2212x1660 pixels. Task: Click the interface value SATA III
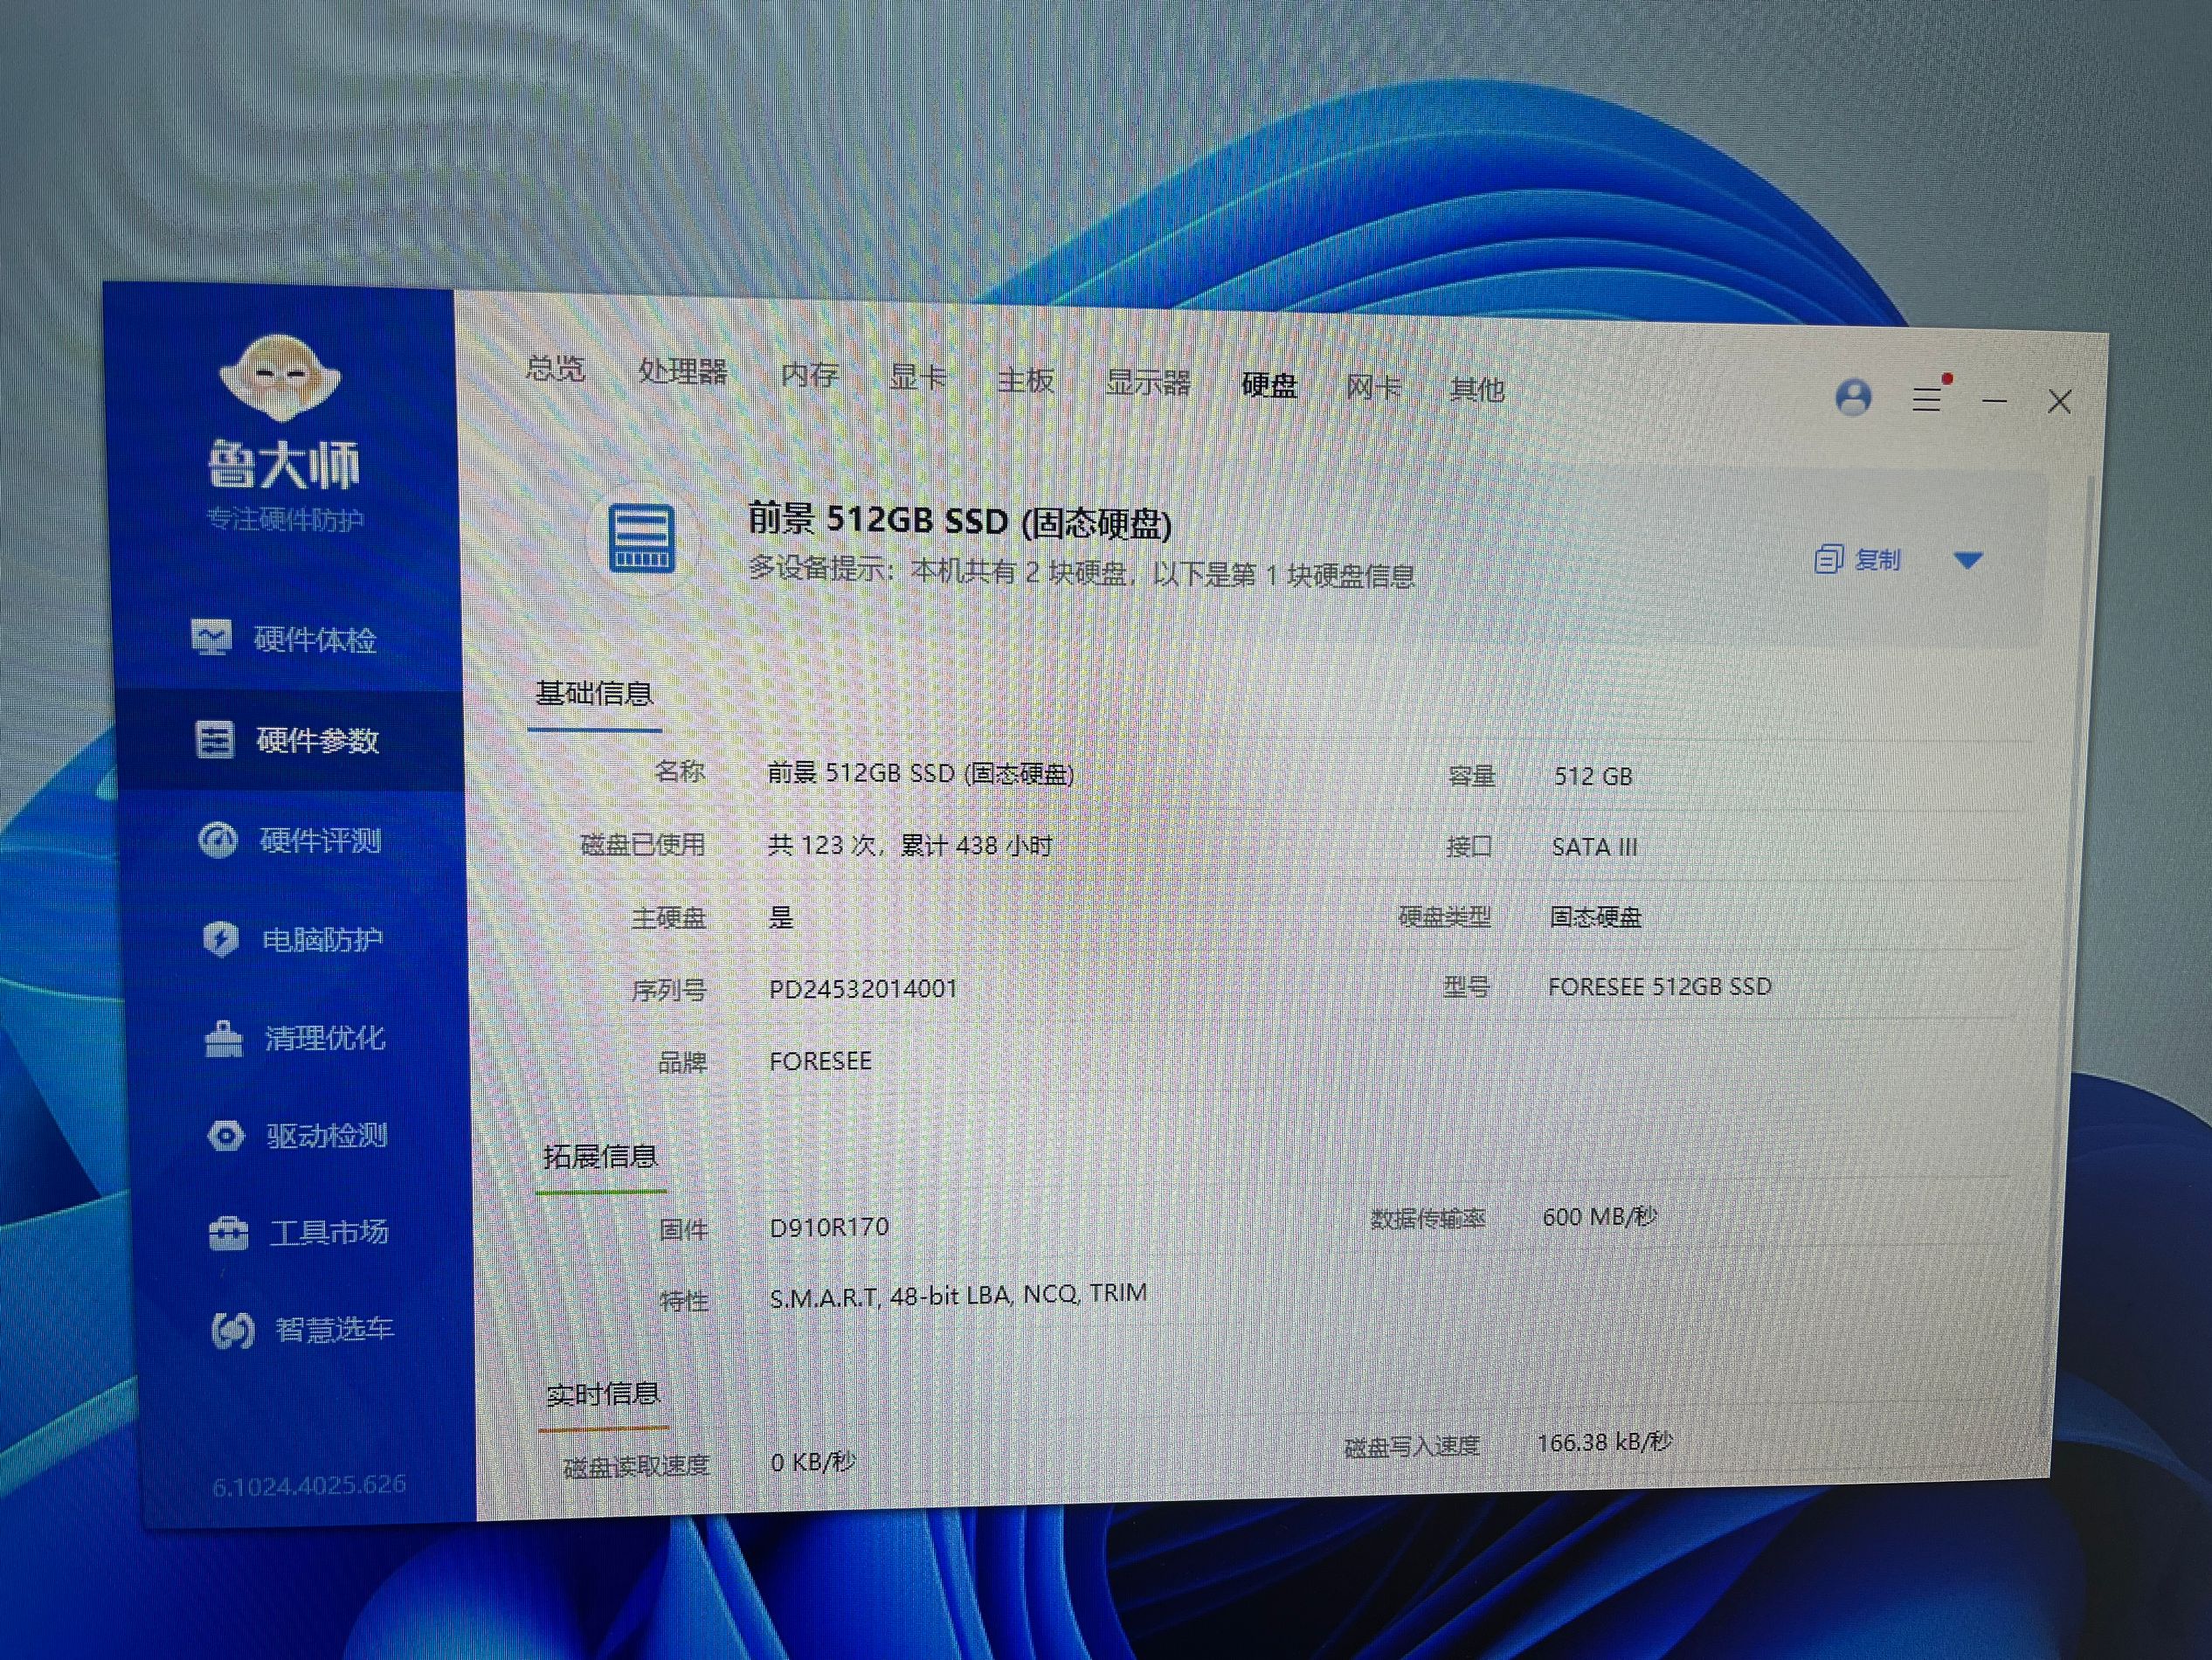tap(1594, 847)
